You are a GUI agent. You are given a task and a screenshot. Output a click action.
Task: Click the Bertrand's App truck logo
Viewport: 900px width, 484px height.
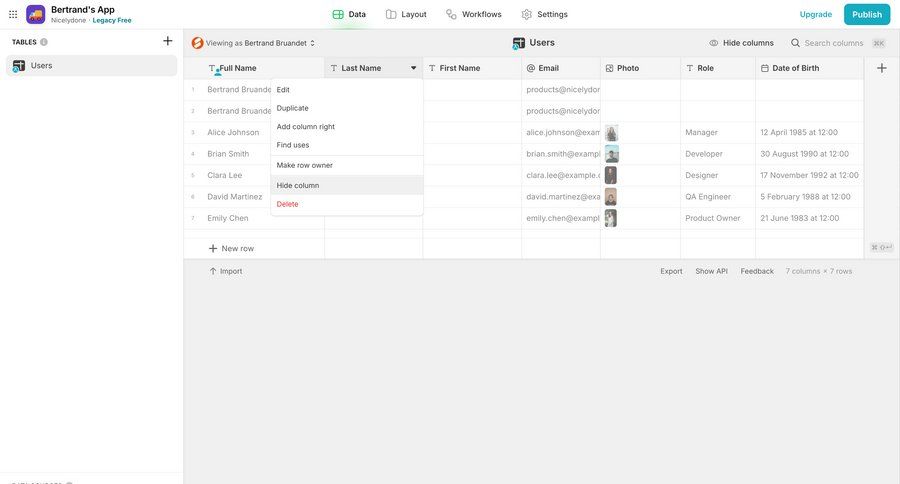coord(36,14)
